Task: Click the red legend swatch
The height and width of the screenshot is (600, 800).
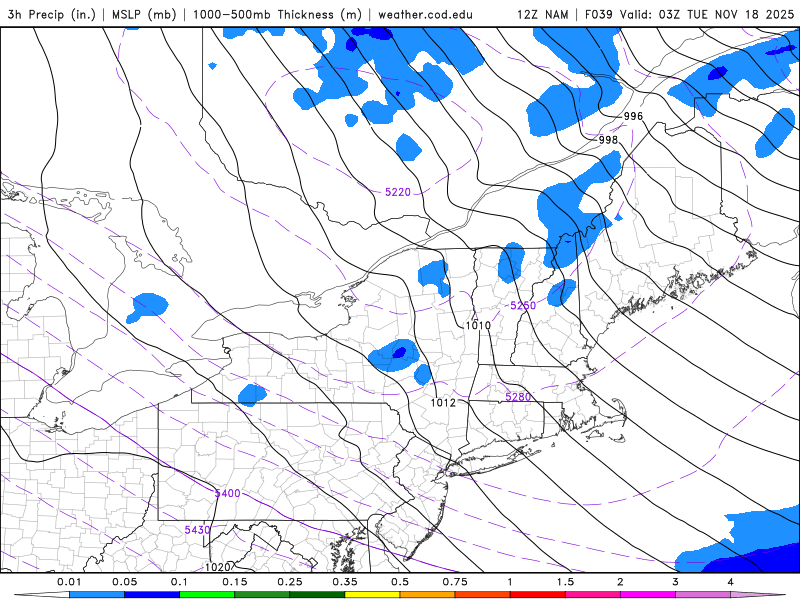Action: pyautogui.click(x=538, y=595)
